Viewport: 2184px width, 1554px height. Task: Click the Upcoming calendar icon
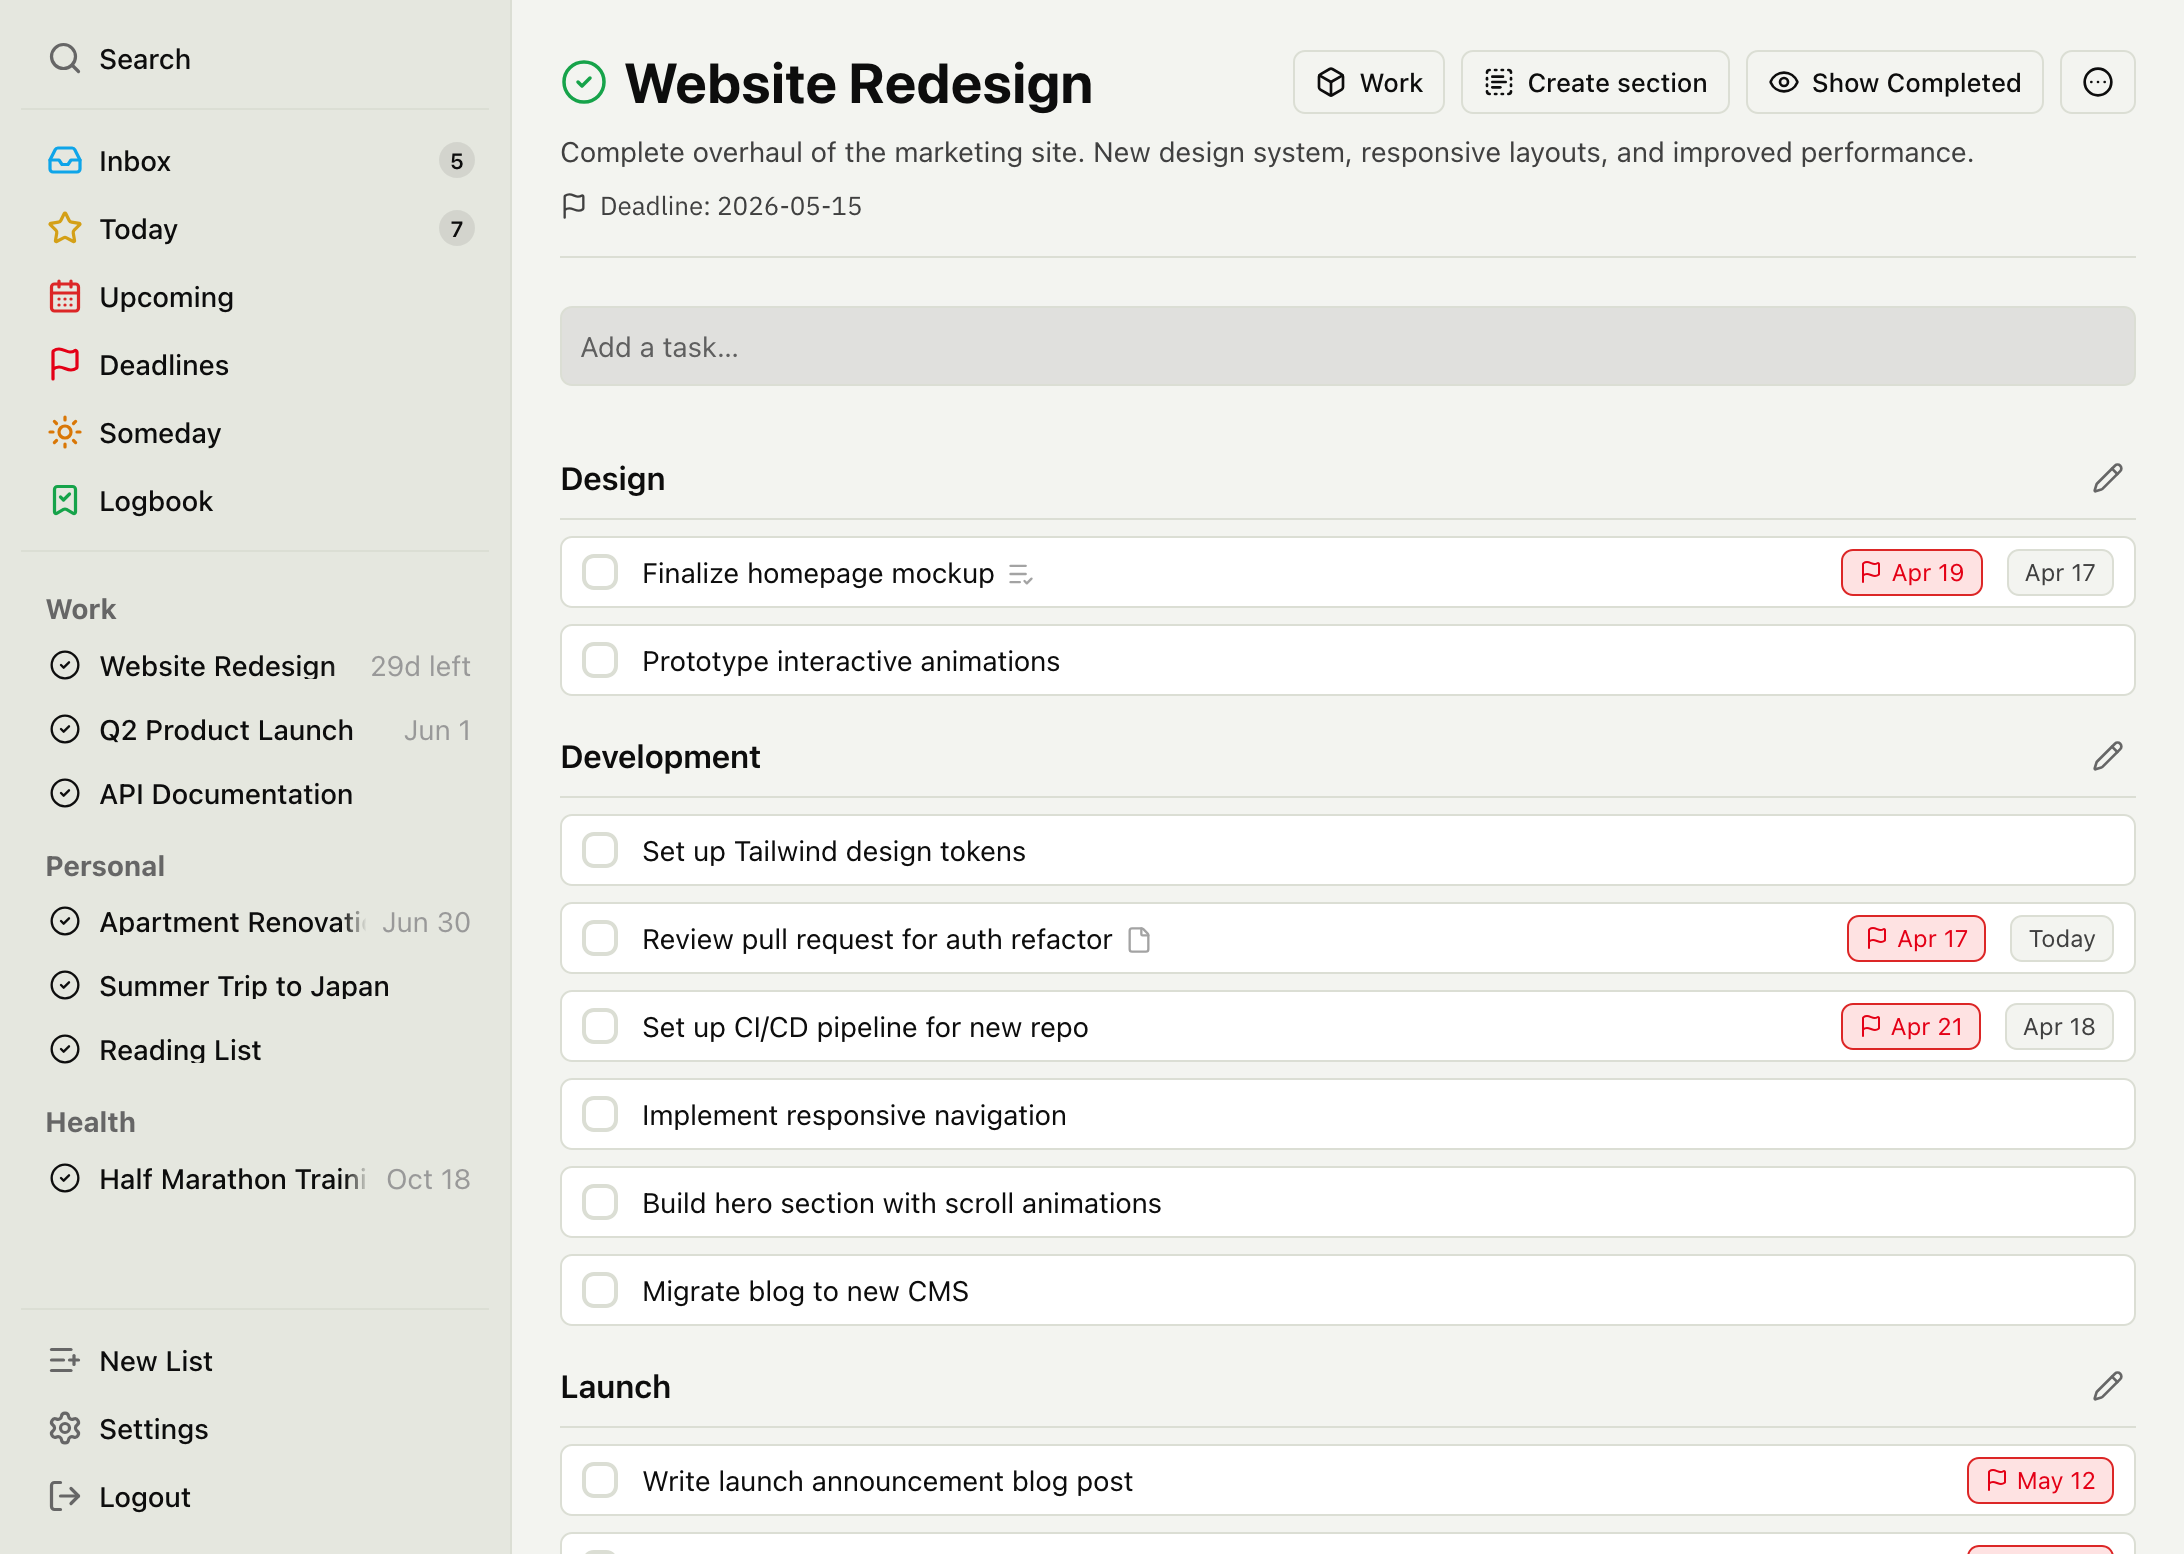click(x=65, y=297)
